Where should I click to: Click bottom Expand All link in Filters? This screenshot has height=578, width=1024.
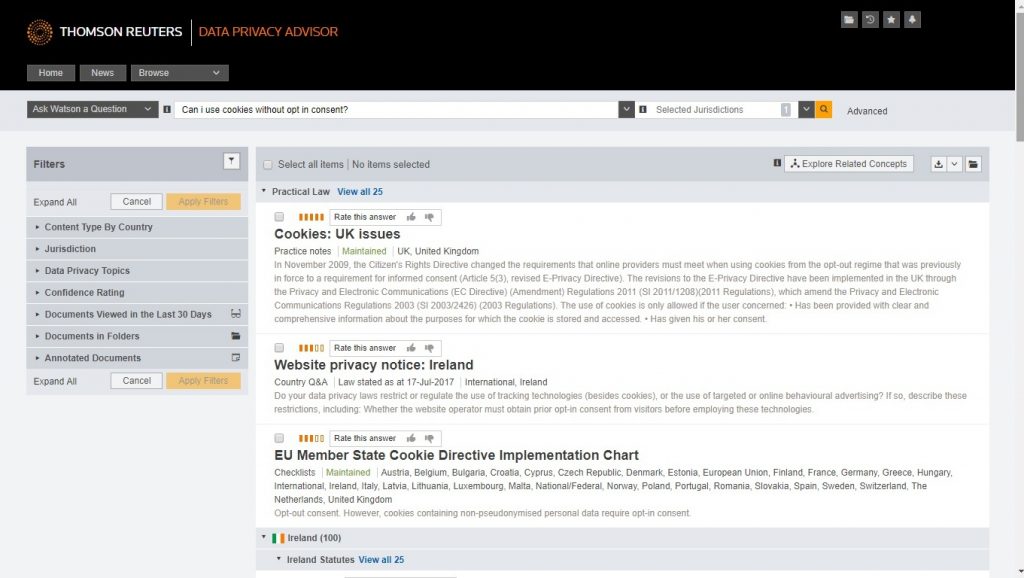click(55, 381)
